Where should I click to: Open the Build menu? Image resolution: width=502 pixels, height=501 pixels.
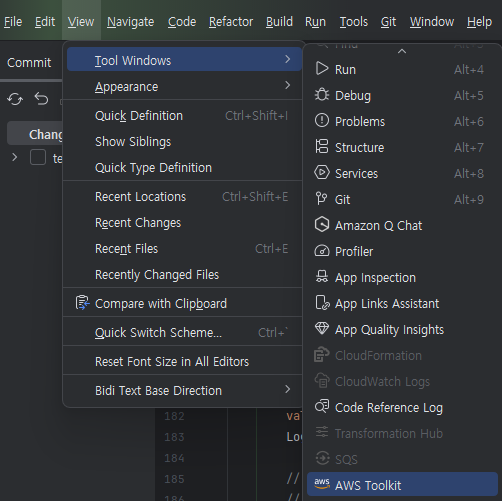click(279, 22)
